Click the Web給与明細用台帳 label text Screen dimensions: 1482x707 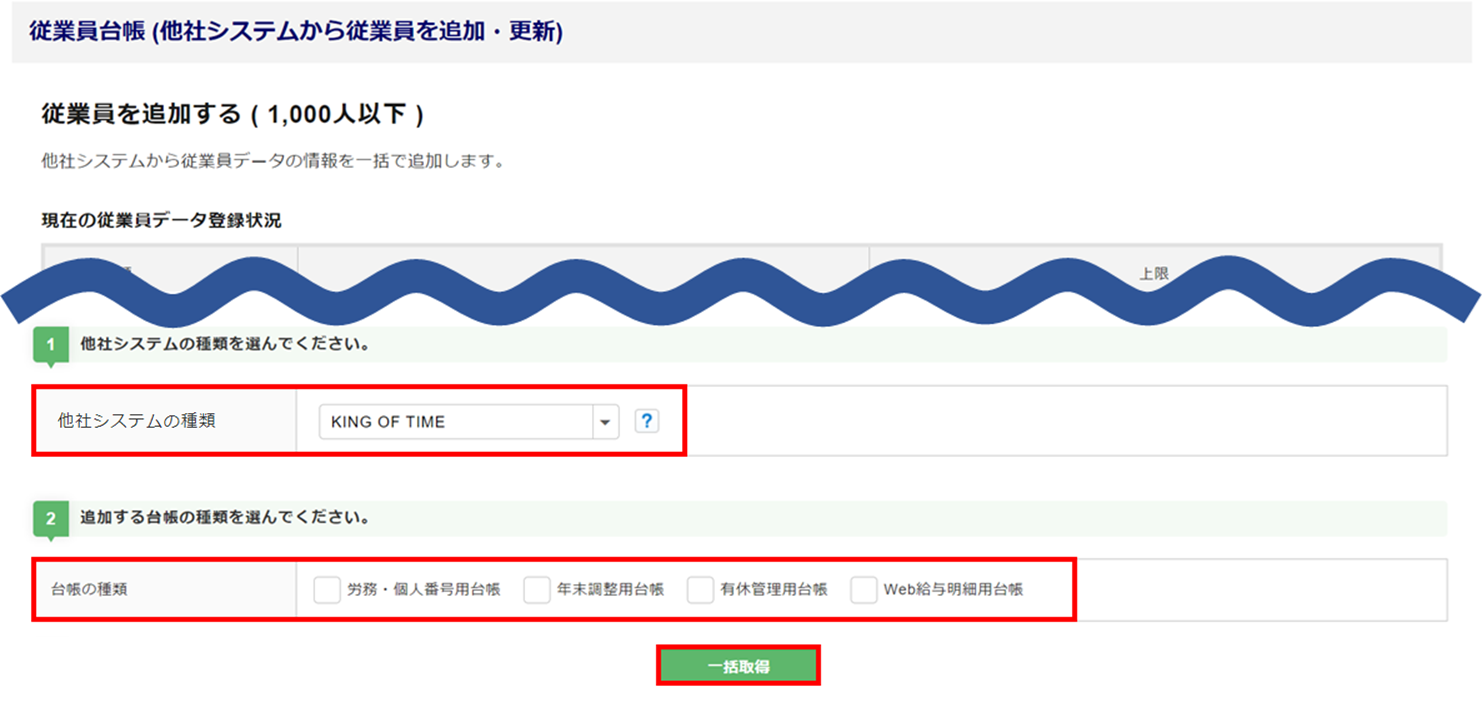[x=953, y=590]
